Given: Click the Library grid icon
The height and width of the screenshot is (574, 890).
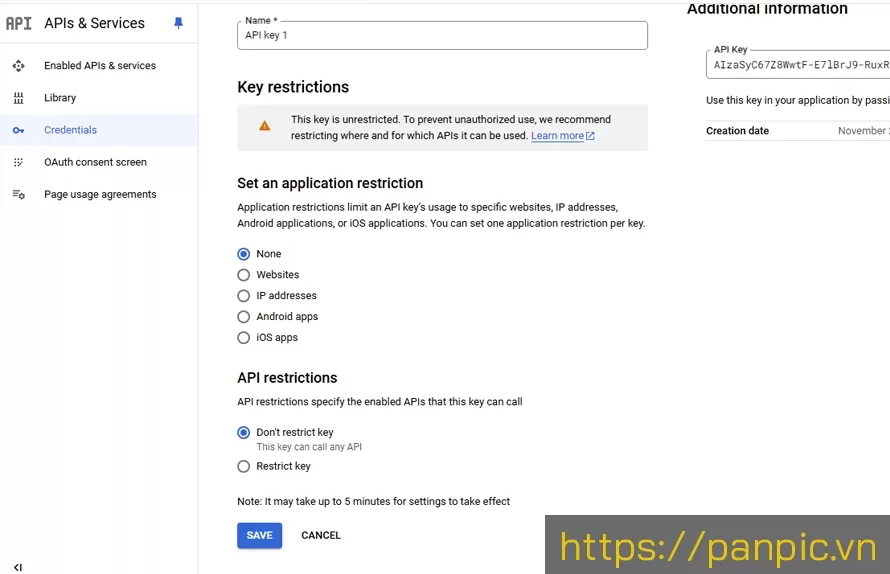Looking at the screenshot, I should pyautogui.click(x=18, y=98).
